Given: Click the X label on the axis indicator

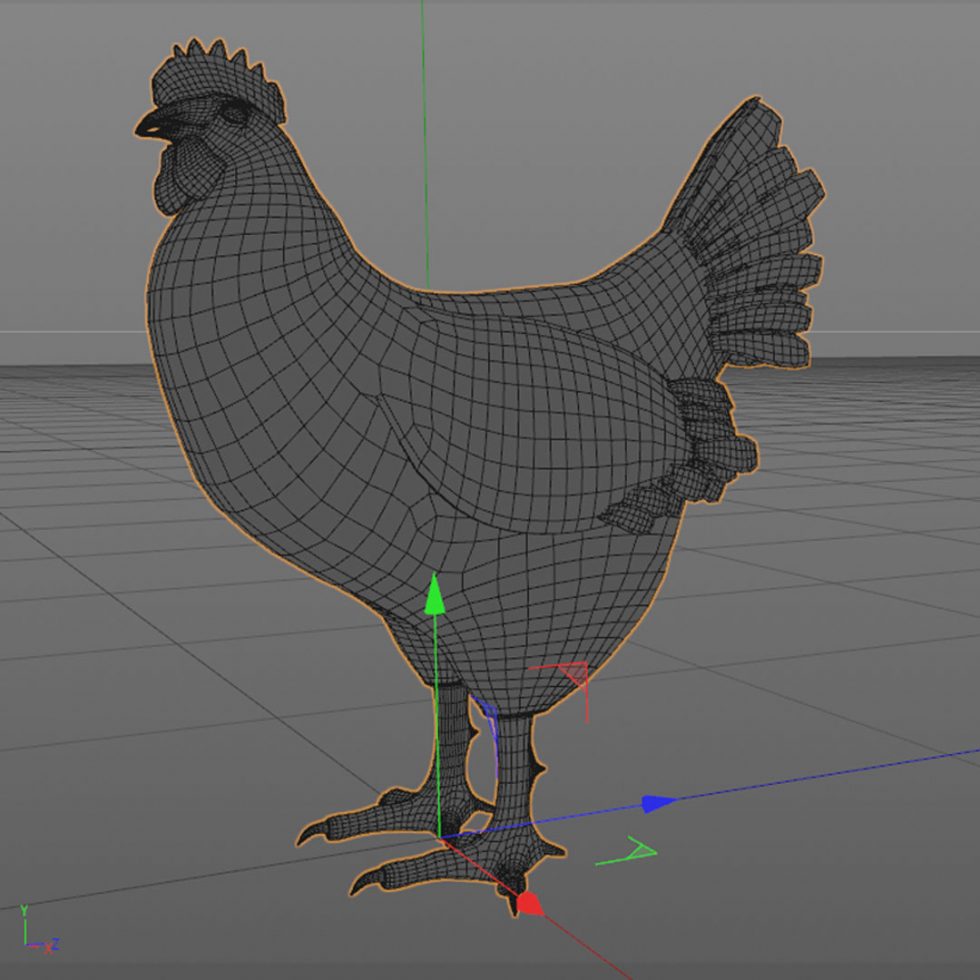Looking at the screenshot, I should coord(49,949).
